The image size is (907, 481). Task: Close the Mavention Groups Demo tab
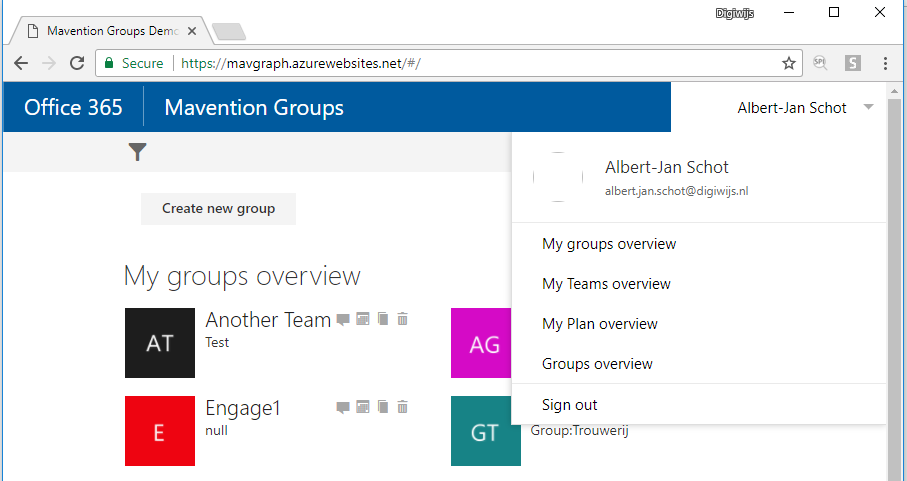click(x=192, y=31)
